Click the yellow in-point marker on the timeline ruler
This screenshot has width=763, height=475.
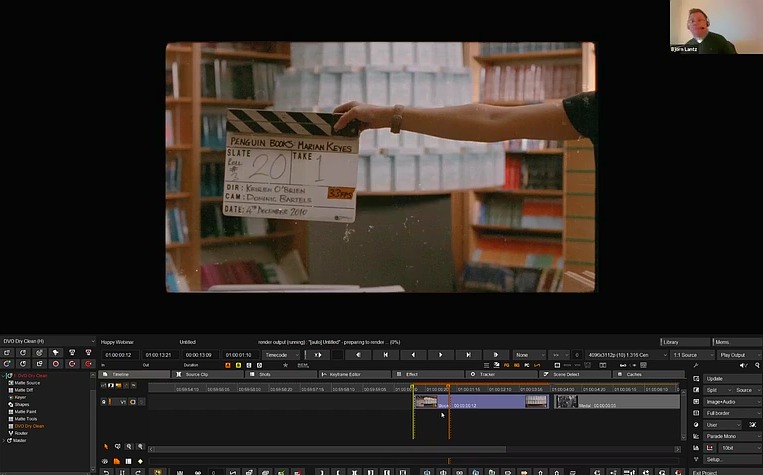[x=413, y=387]
